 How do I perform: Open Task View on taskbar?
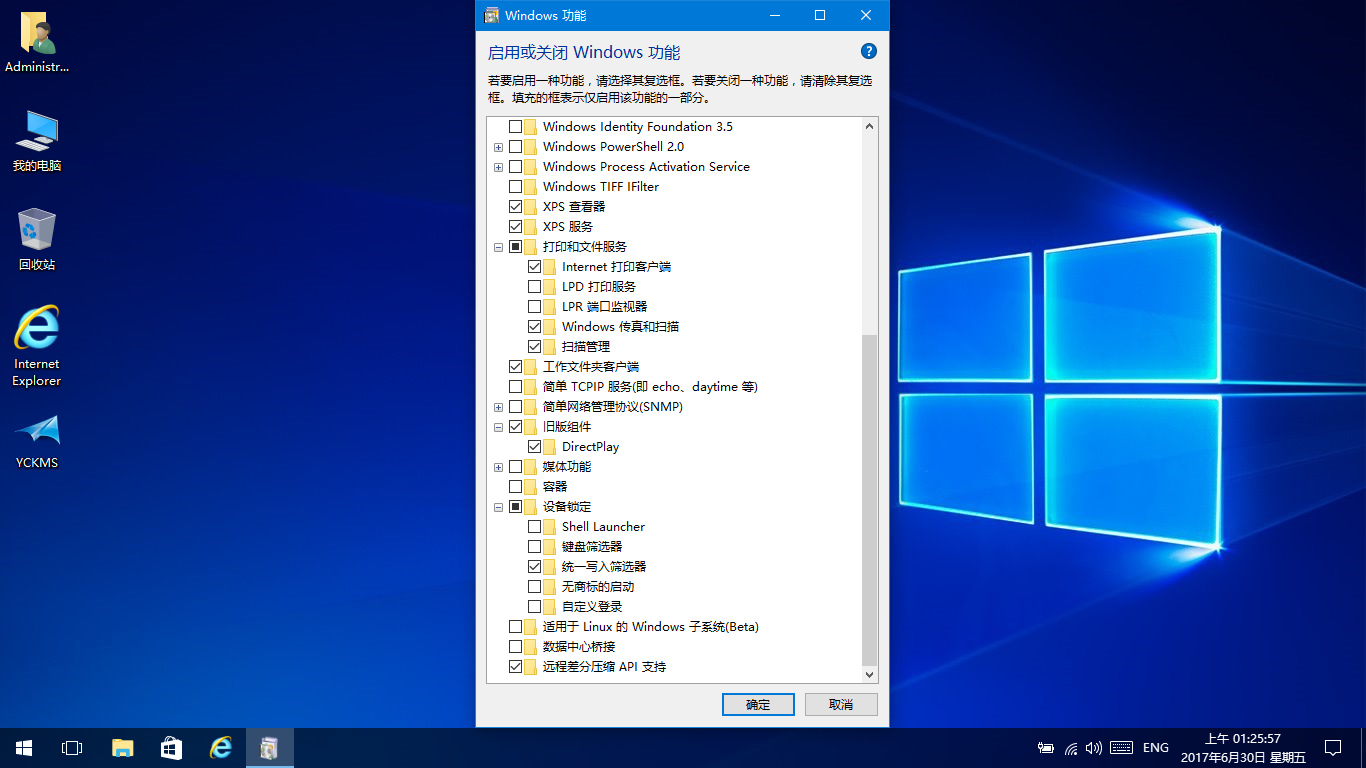72,748
